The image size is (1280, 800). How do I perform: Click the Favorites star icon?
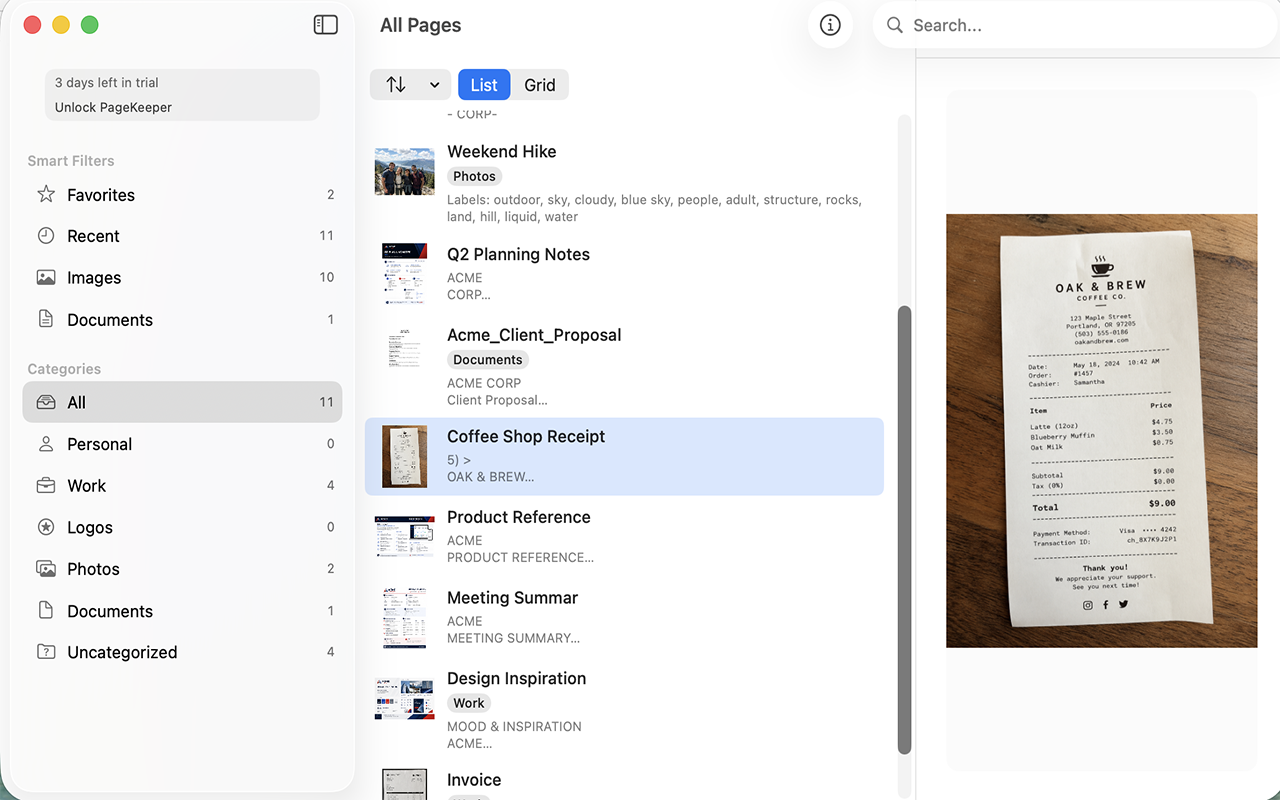pyautogui.click(x=46, y=194)
